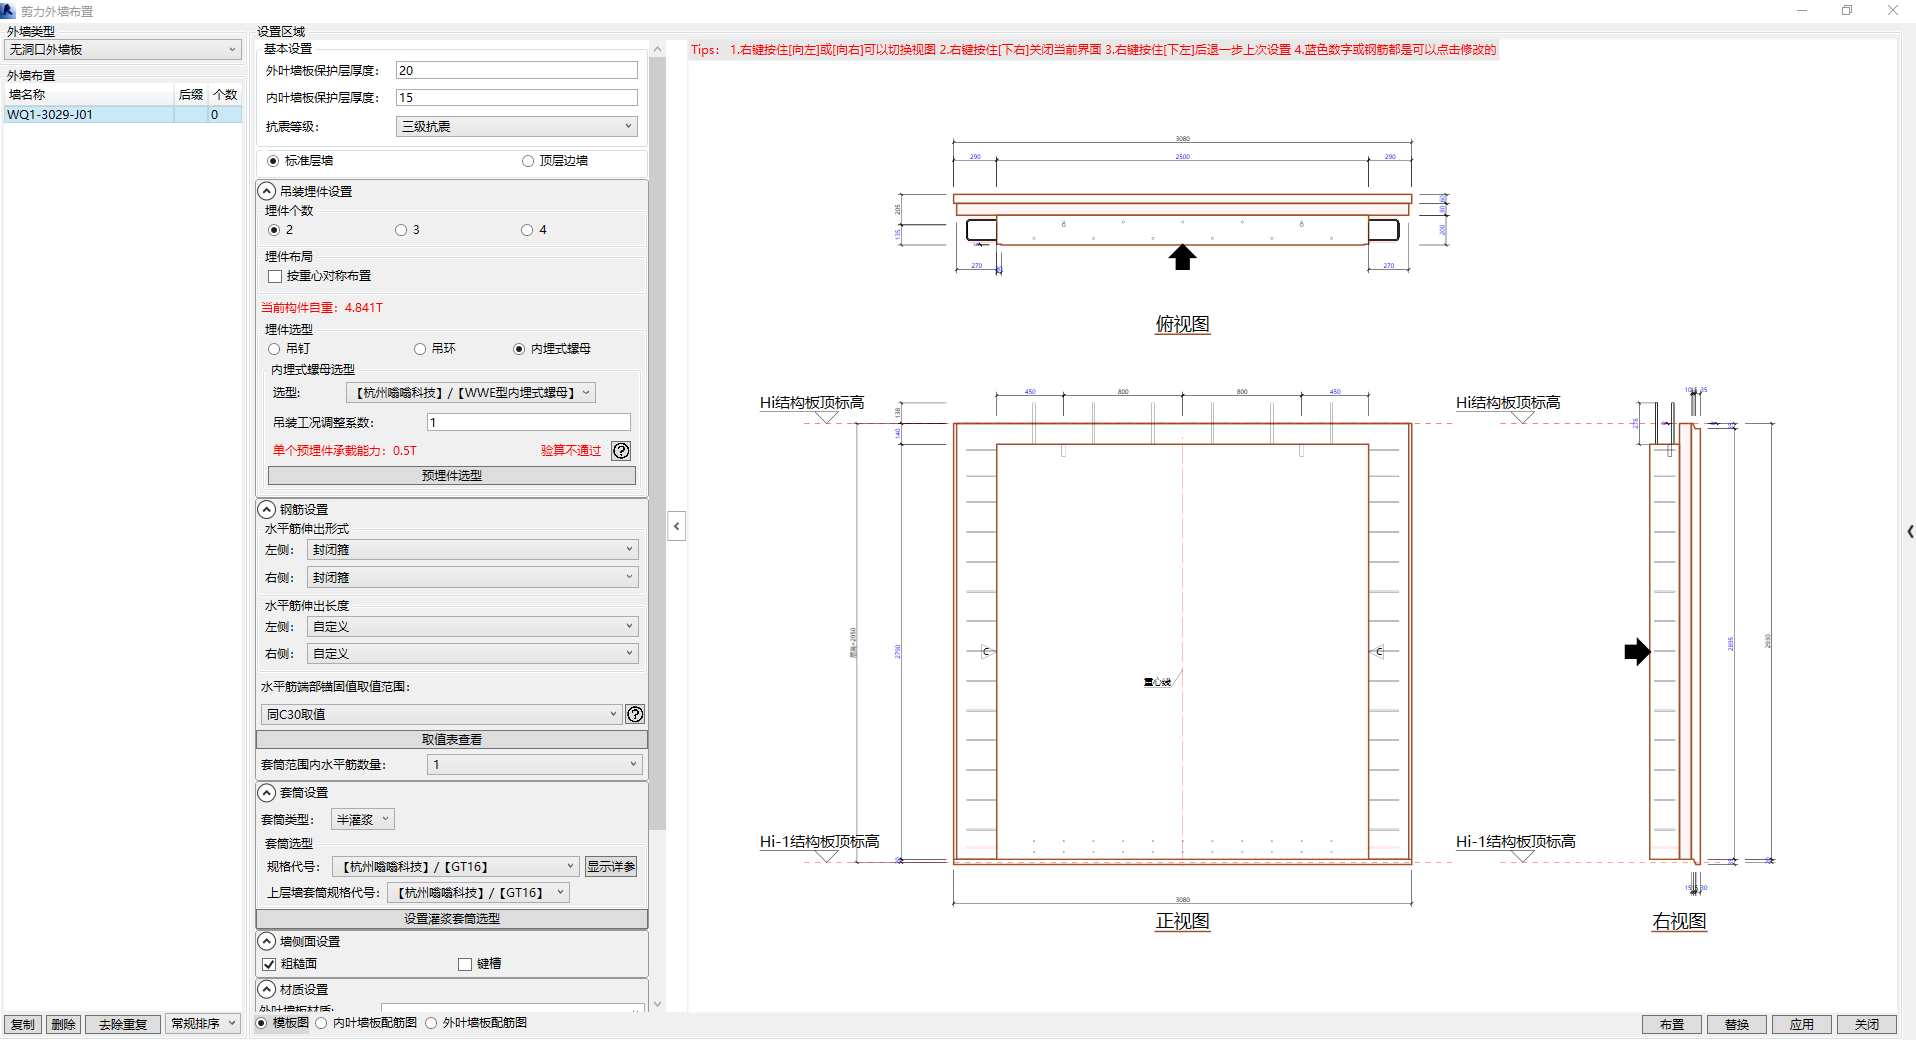This screenshot has width=1916, height=1040.
Task: Click 预埋件选型 button
Action: pyautogui.click(x=452, y=476)
